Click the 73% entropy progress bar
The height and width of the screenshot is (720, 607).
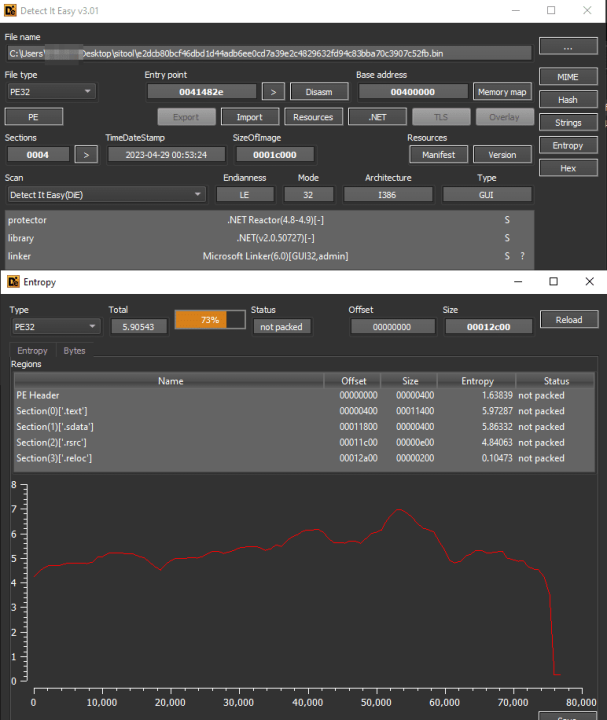coord(210,320)
